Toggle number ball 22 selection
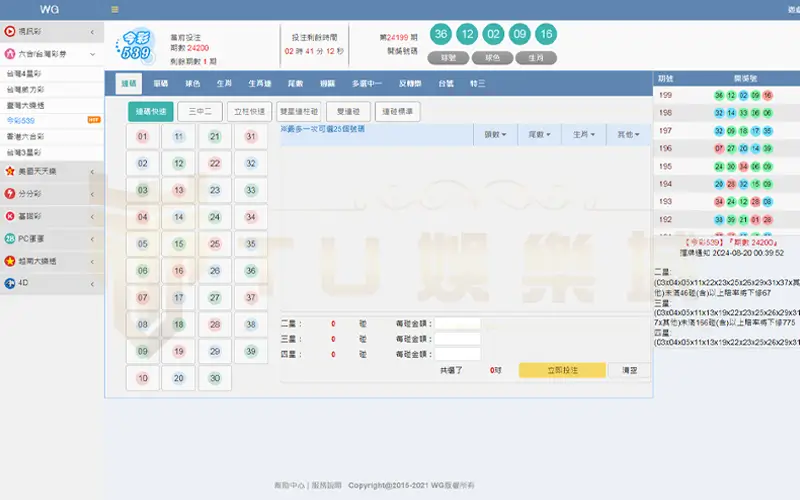 tap(214, 164)
